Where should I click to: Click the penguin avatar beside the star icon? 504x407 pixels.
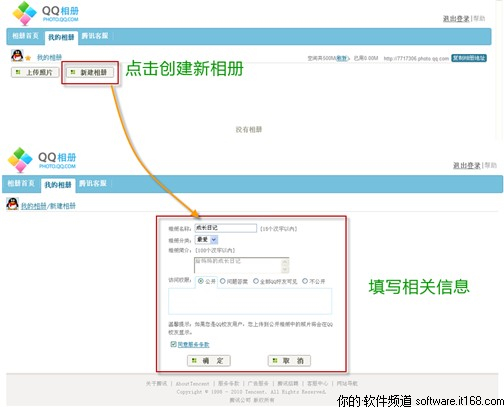[17, 55]
